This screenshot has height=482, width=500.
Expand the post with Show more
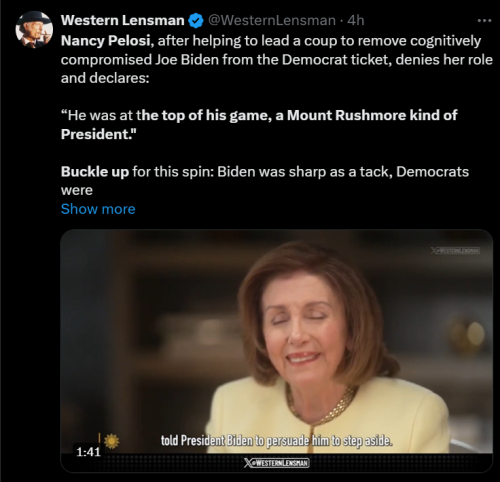point(98,209)
